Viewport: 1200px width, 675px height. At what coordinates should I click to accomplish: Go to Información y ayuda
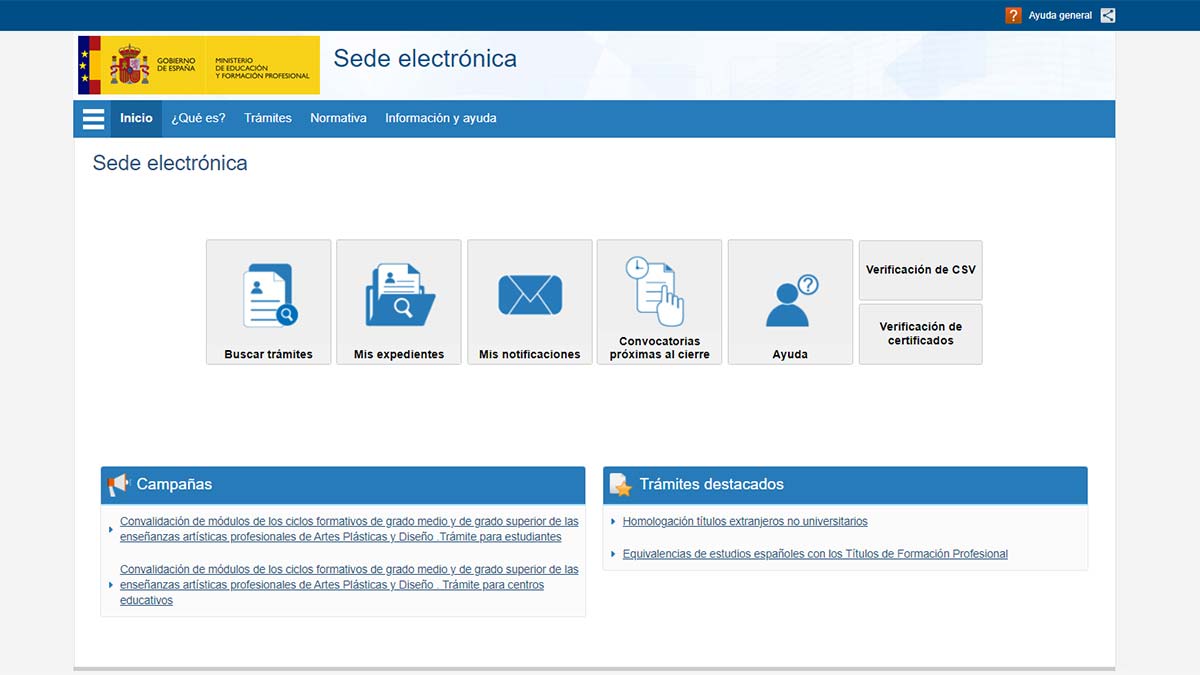(441, 118)
